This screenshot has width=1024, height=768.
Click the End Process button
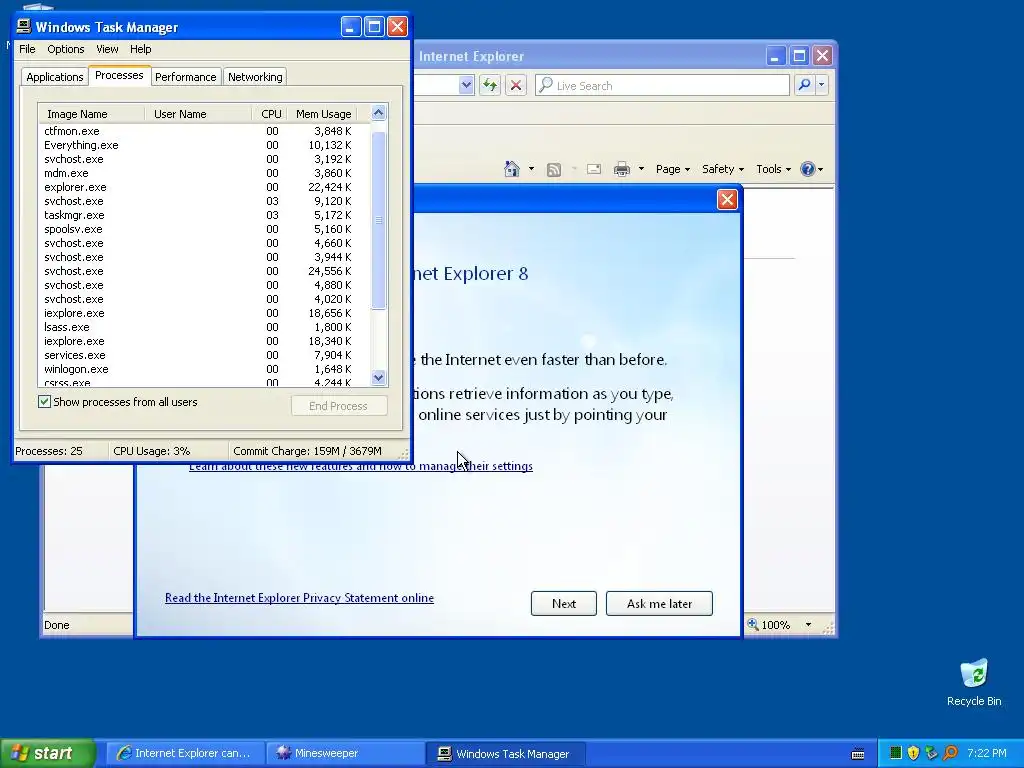[x=338, y=406]
